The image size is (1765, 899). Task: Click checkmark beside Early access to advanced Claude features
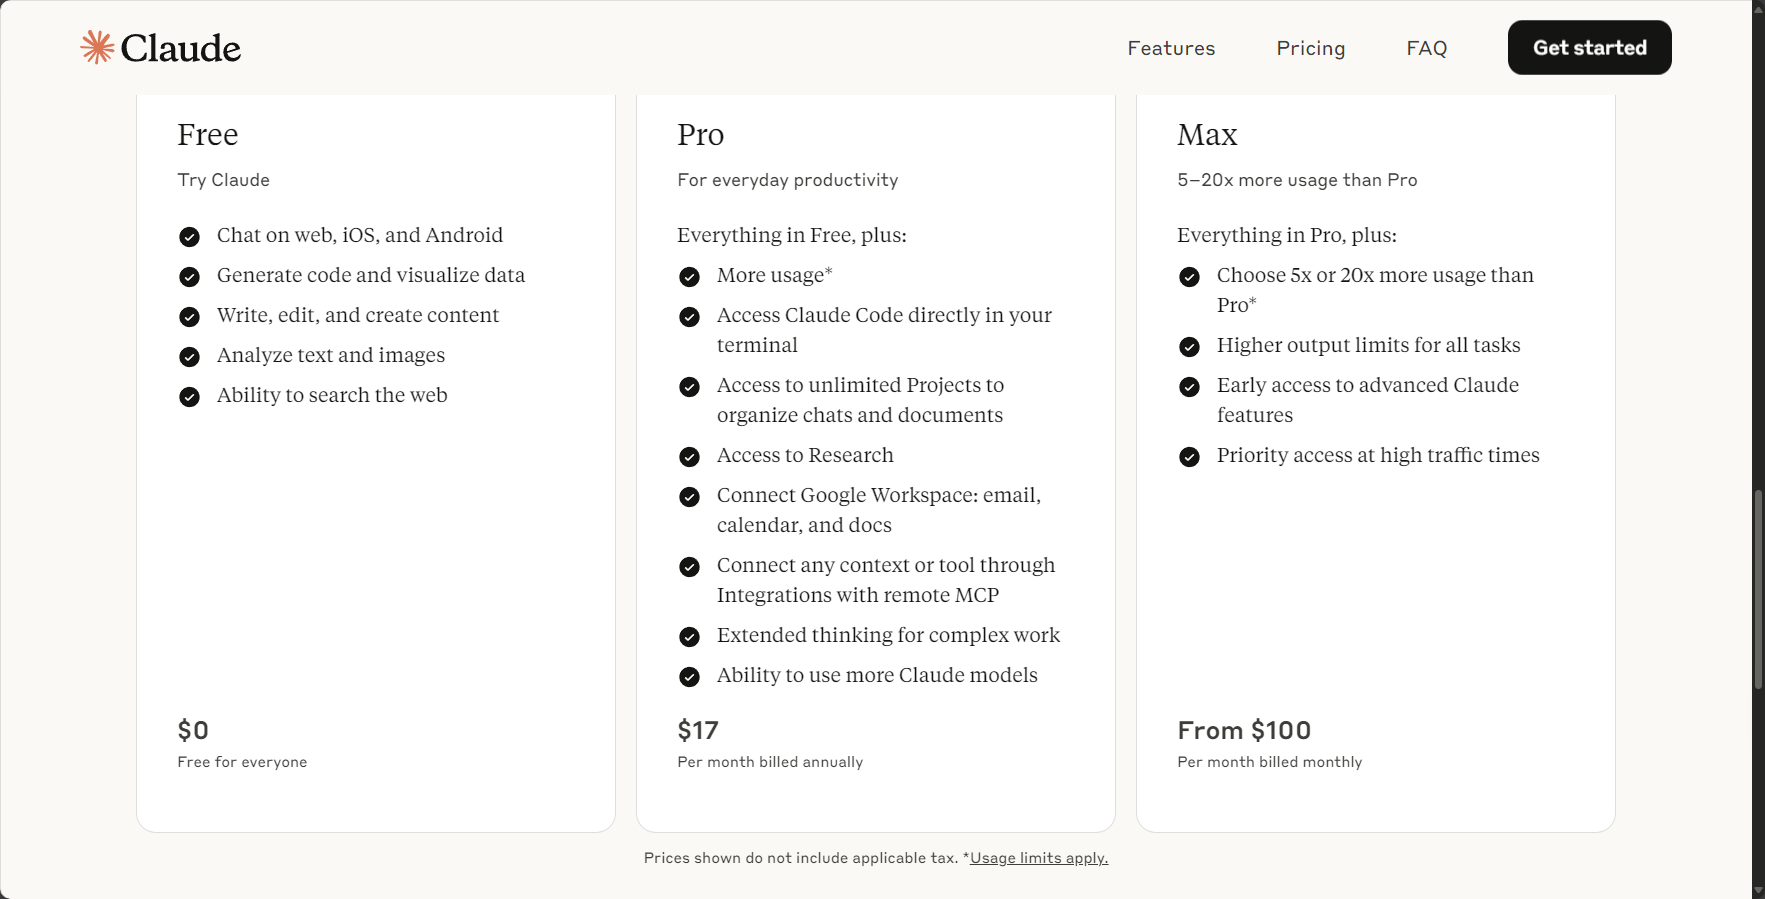click(1189, 387)
